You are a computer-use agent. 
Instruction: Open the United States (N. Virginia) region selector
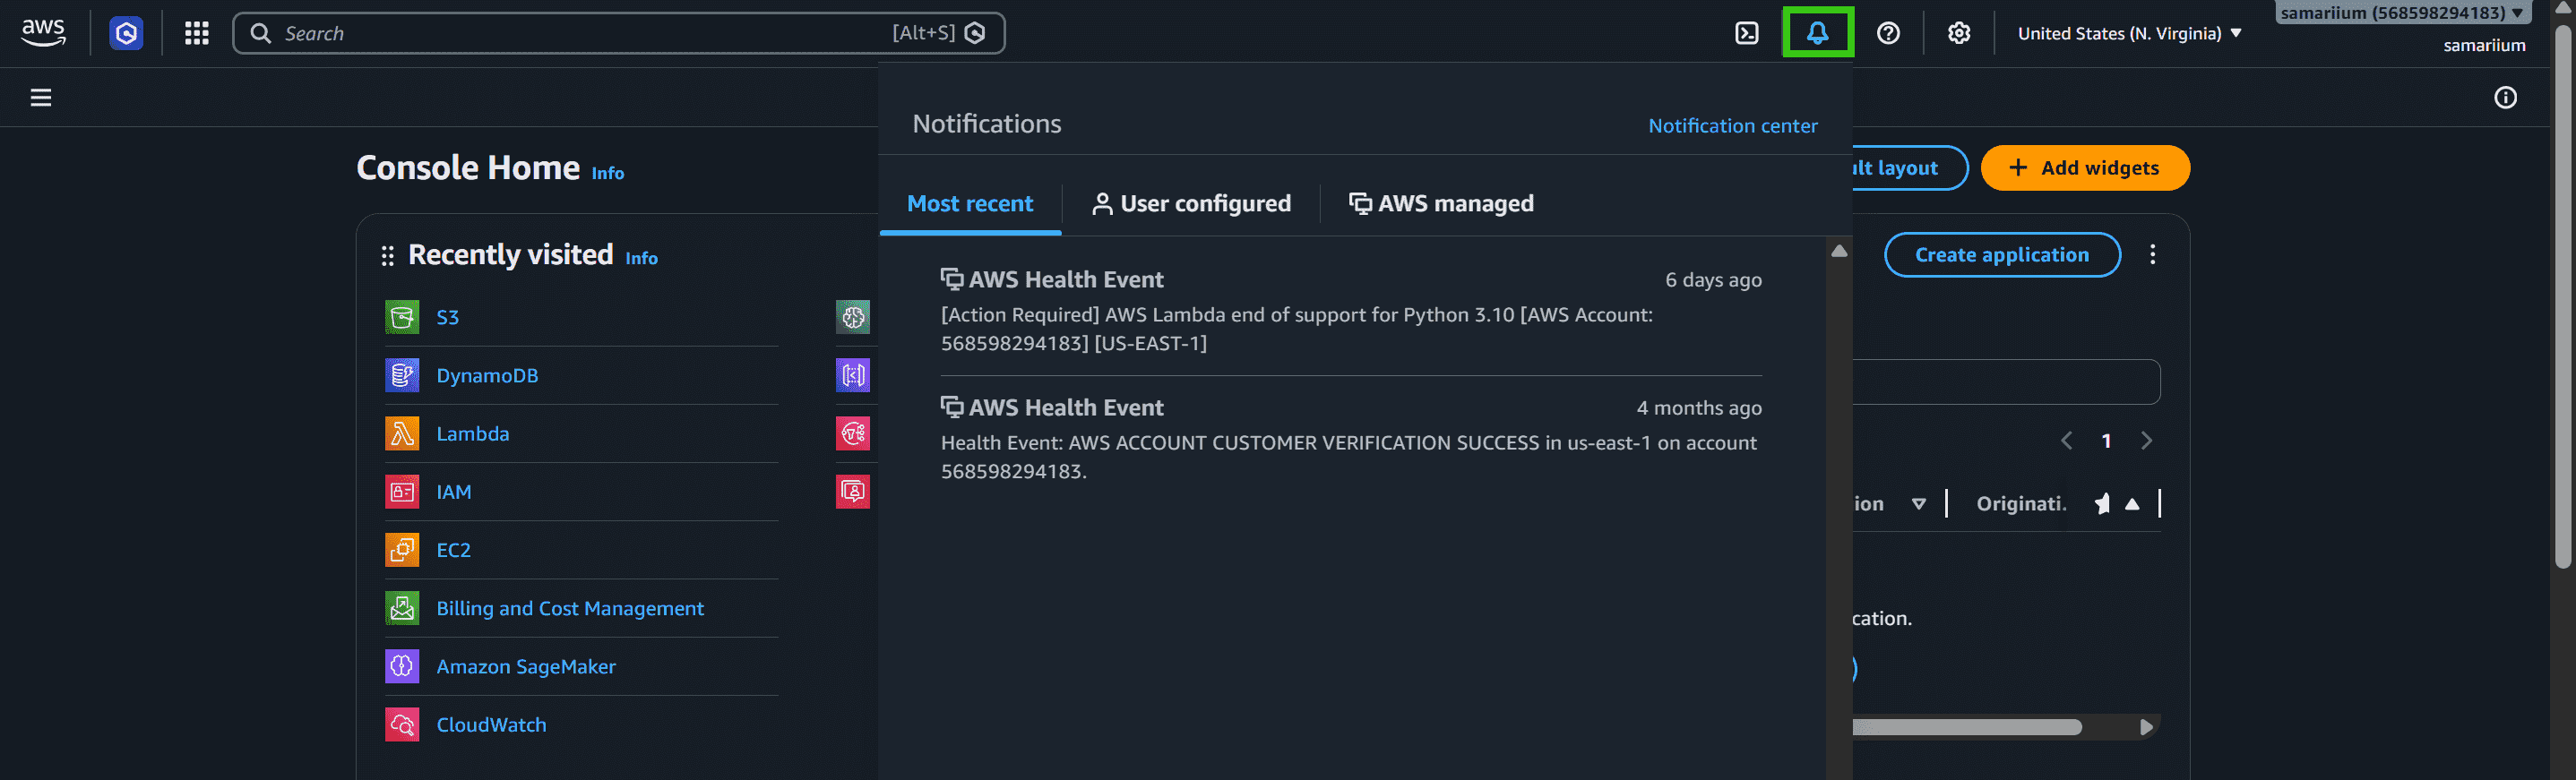pos(2129,33)
